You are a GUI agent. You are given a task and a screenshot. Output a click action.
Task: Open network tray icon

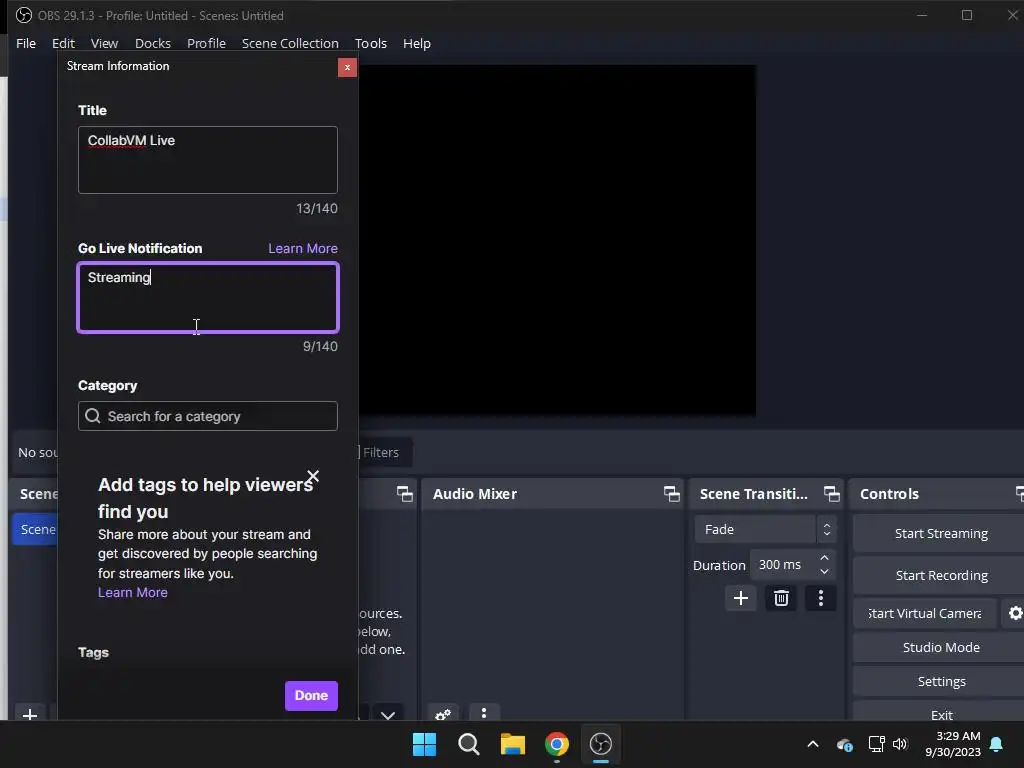(876, 744)
